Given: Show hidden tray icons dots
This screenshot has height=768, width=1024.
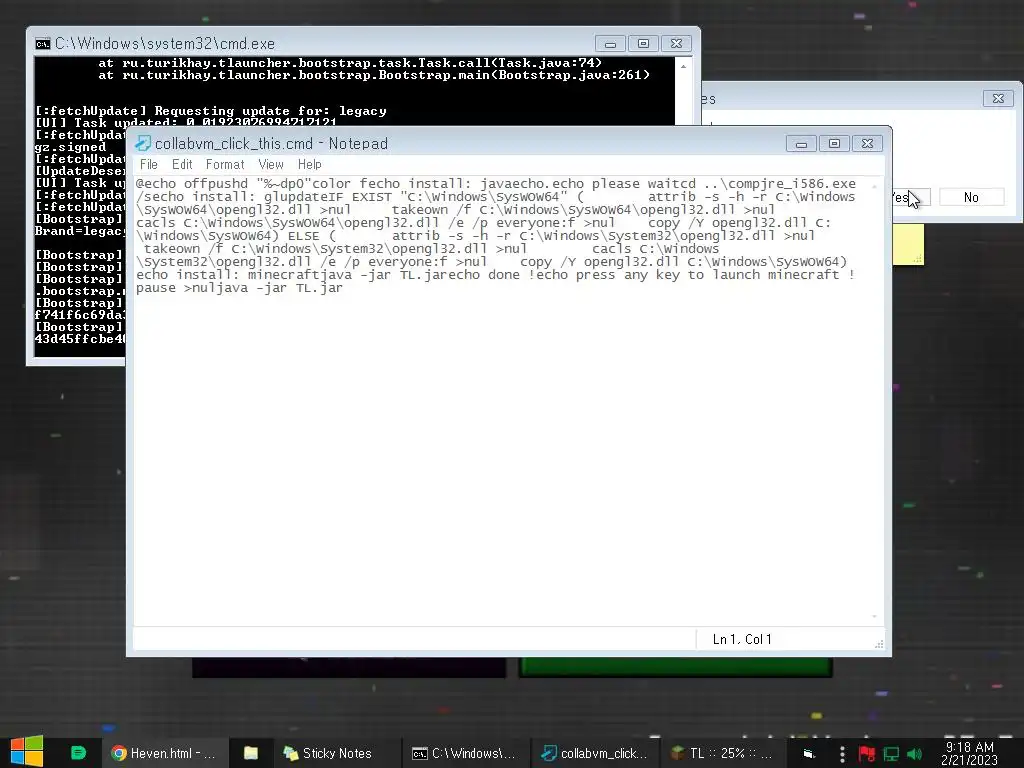Looking at the screenshot, I should [x=842, y=754].
